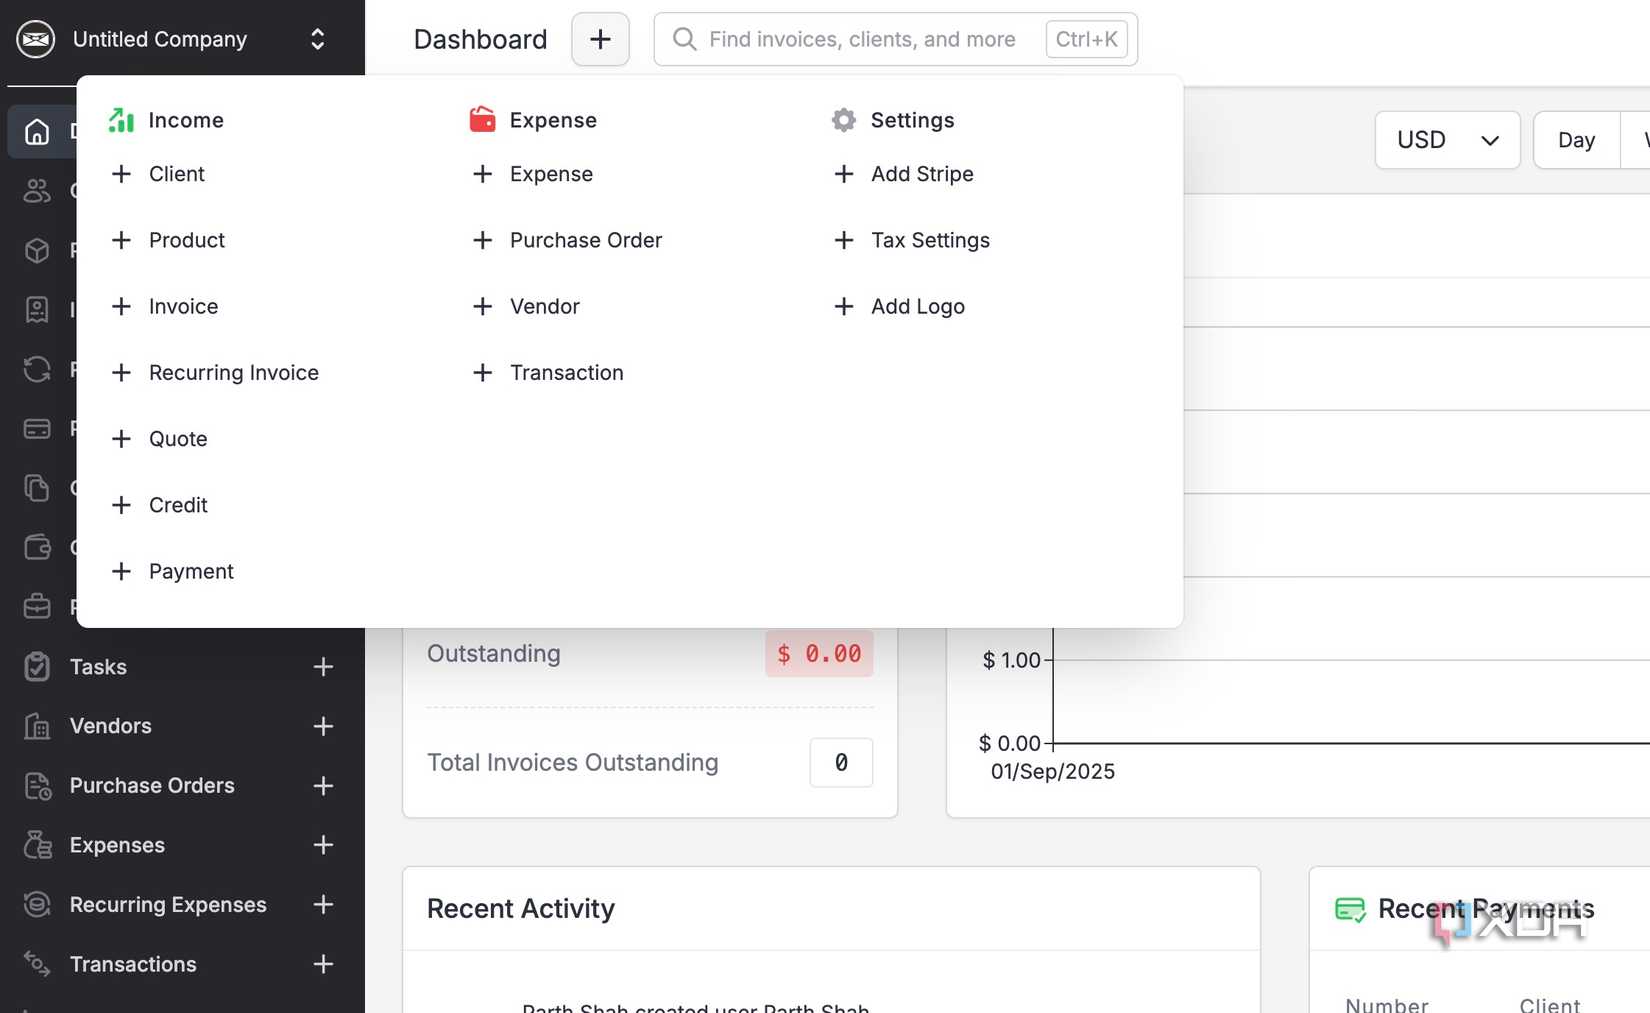
Task: Click the quick-add plus button beside Dashboard
Action: [x=600, y=39]
